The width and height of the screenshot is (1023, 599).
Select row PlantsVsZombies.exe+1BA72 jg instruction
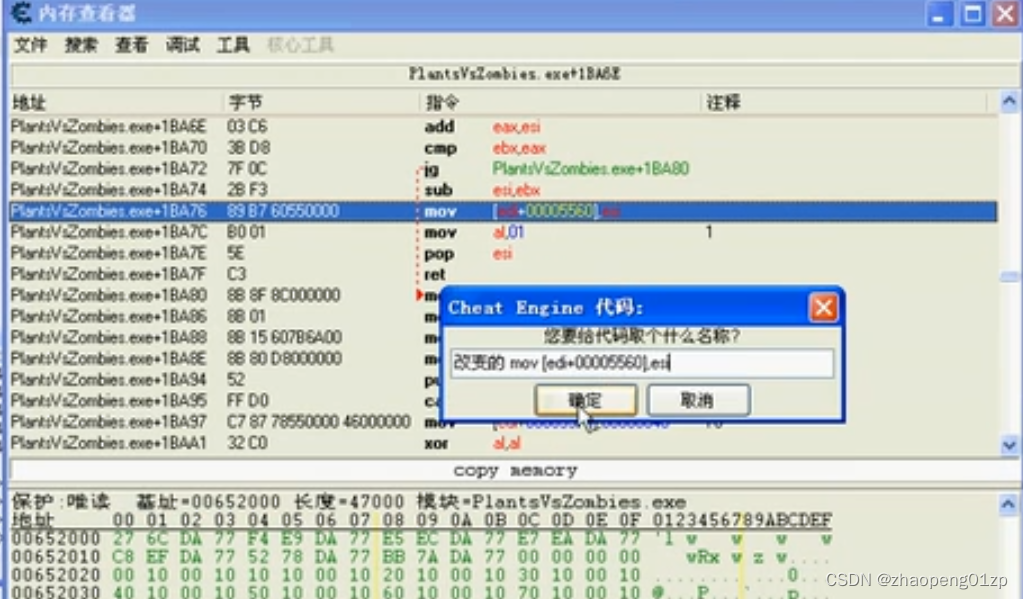(504, 168)
